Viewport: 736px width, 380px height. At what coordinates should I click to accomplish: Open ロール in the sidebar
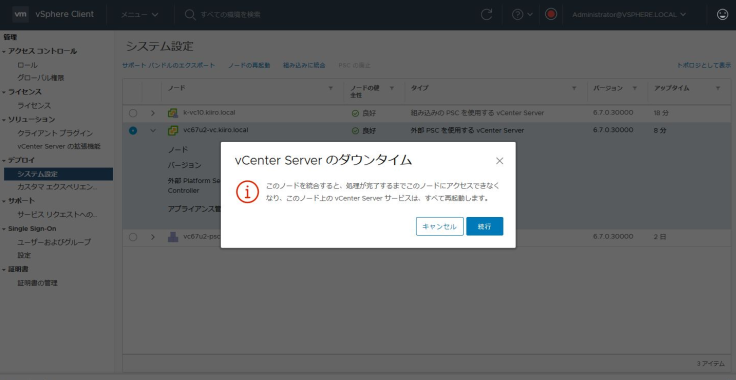click(27, 65)
